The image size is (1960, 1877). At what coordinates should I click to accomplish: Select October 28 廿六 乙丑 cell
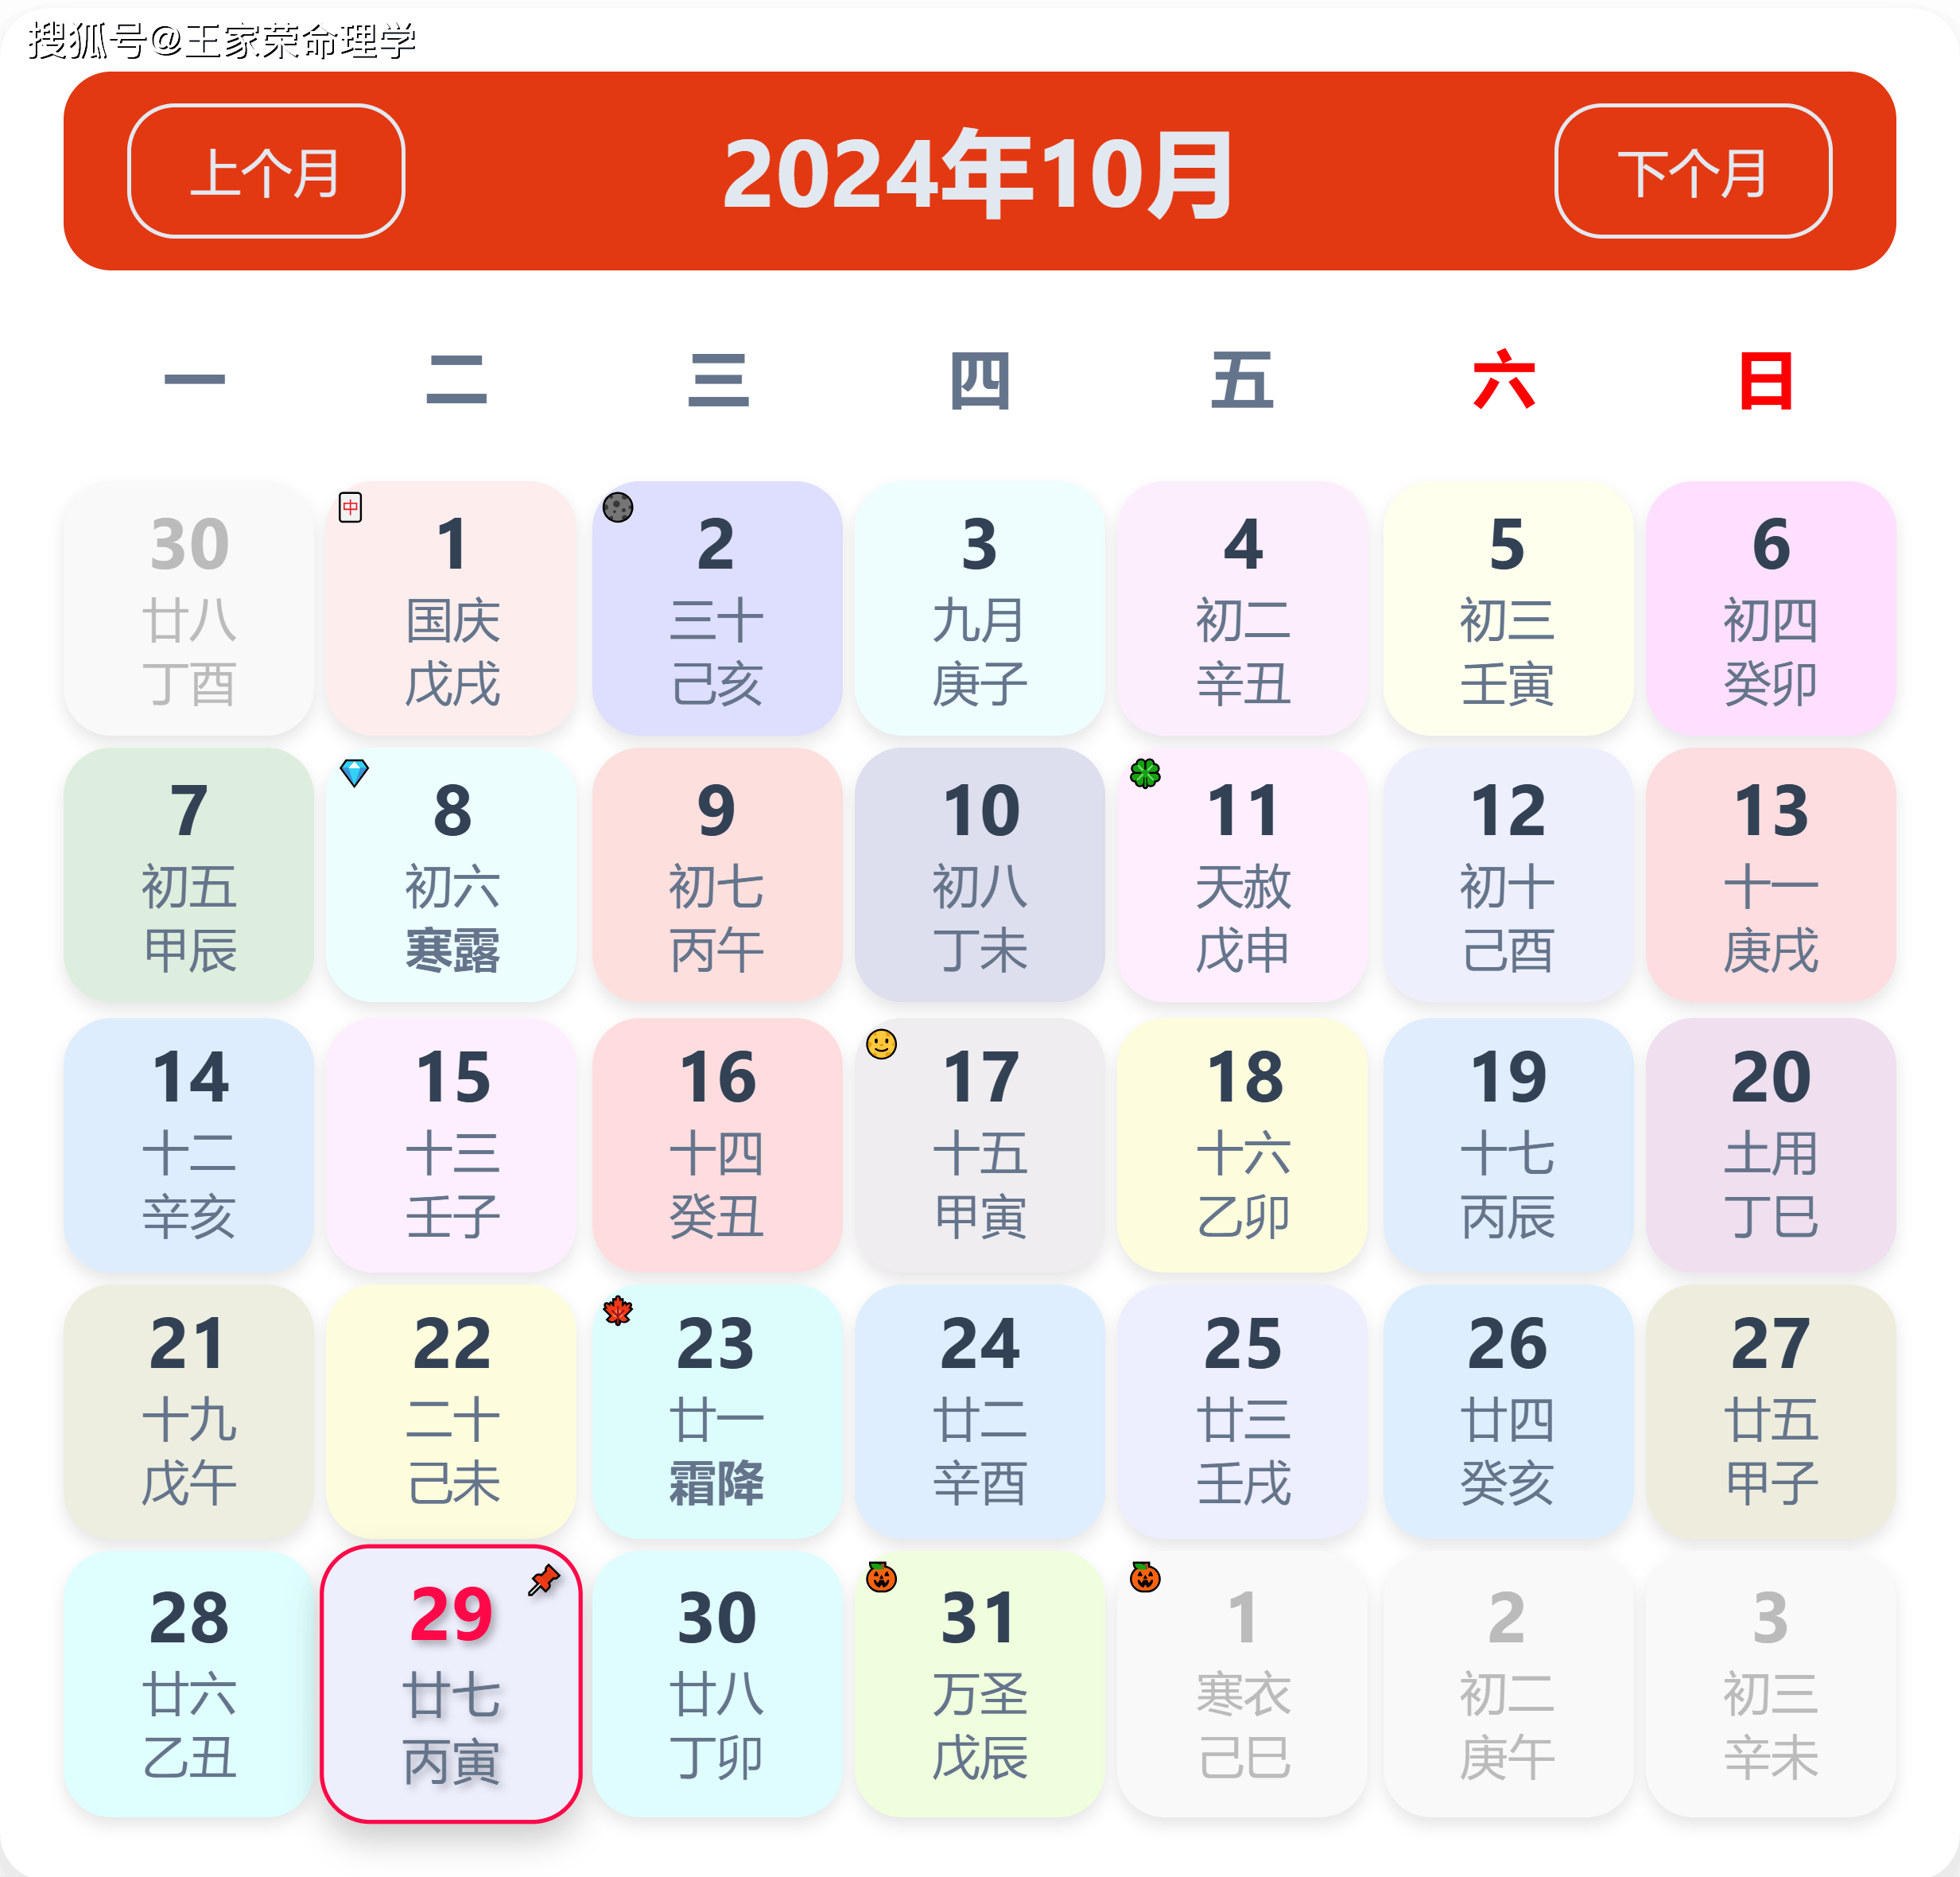pyautogui.click(x=189, y=1684)
